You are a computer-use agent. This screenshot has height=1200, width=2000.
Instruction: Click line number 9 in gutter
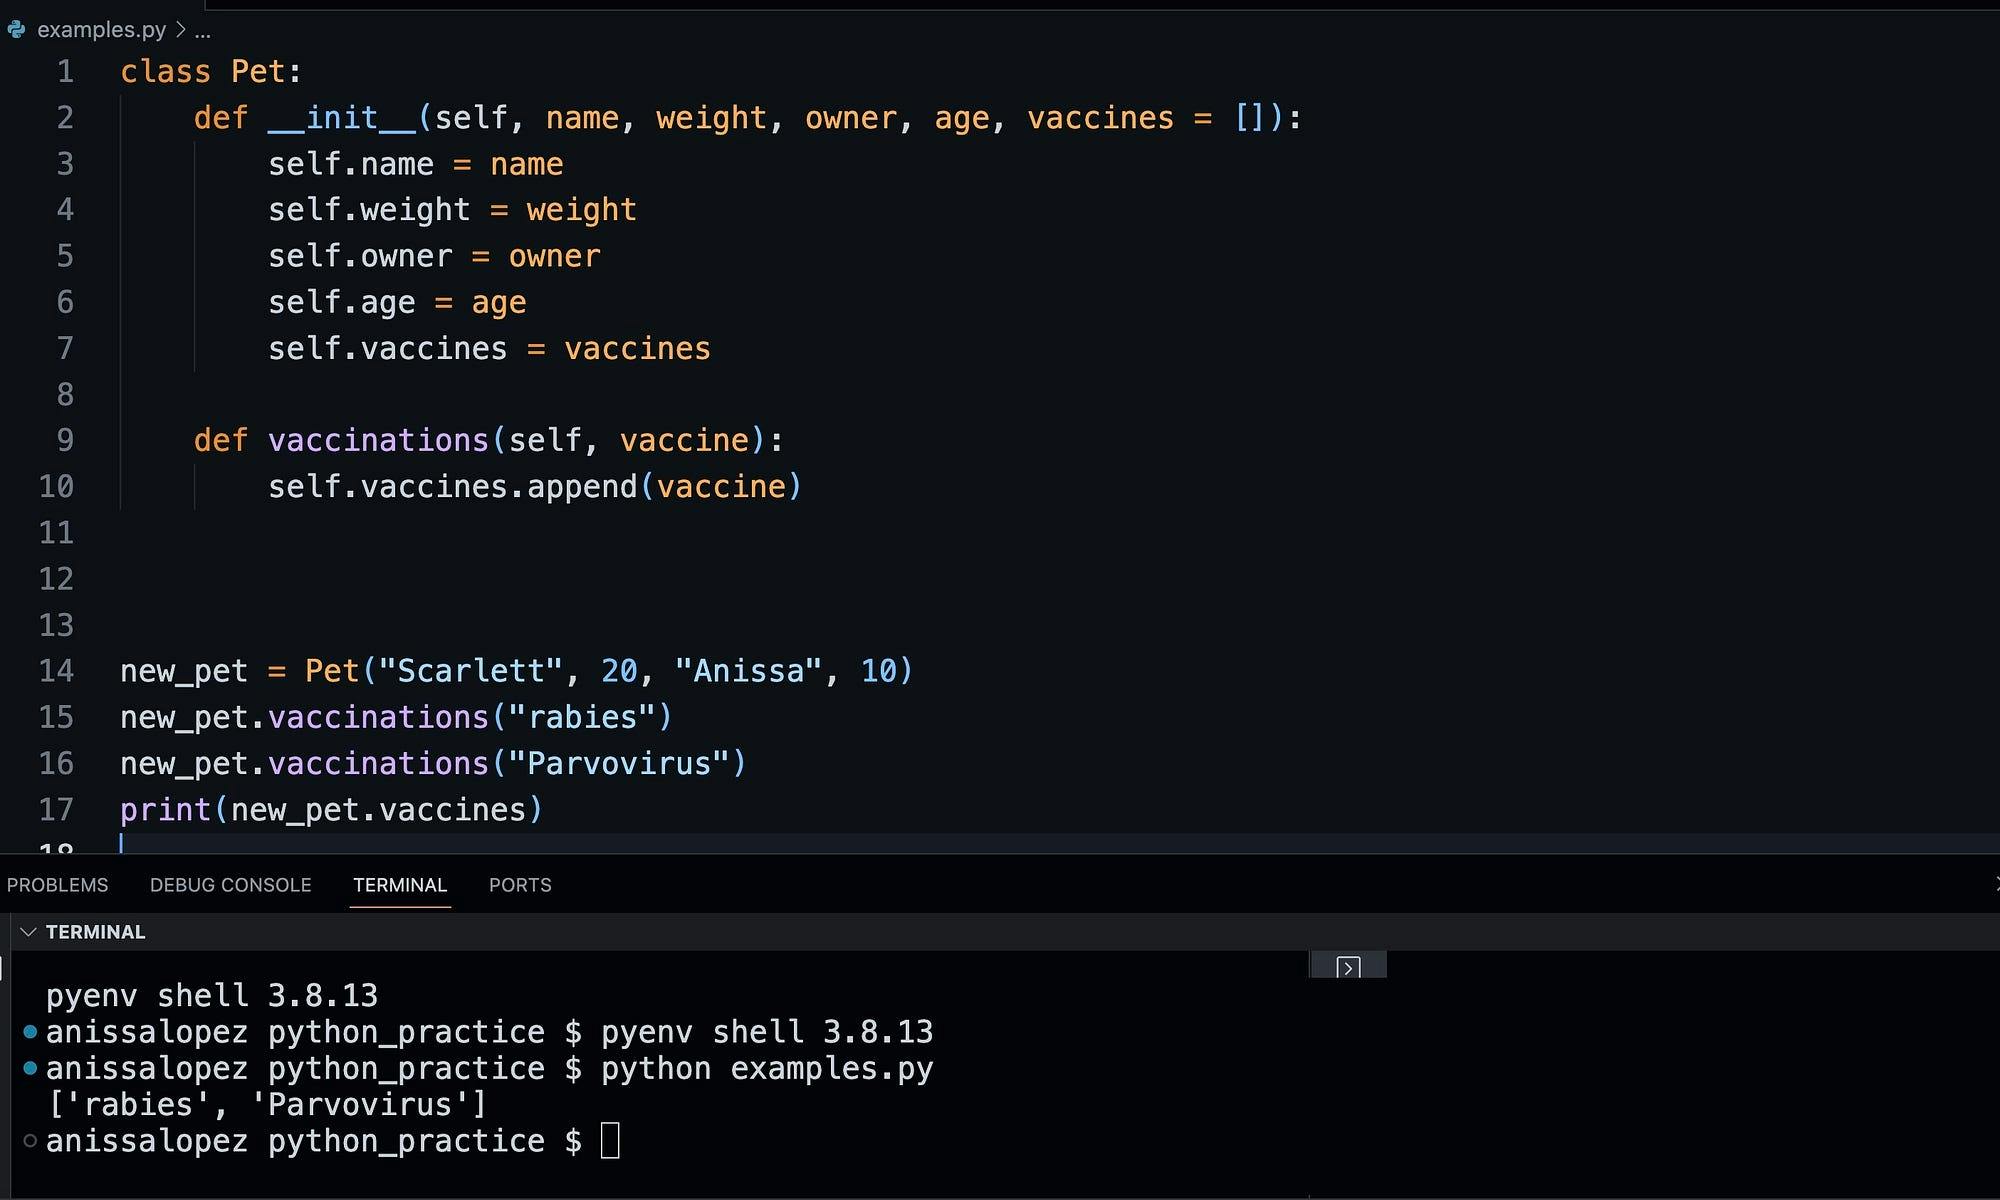pyautogui.click(x=65, y=440)
